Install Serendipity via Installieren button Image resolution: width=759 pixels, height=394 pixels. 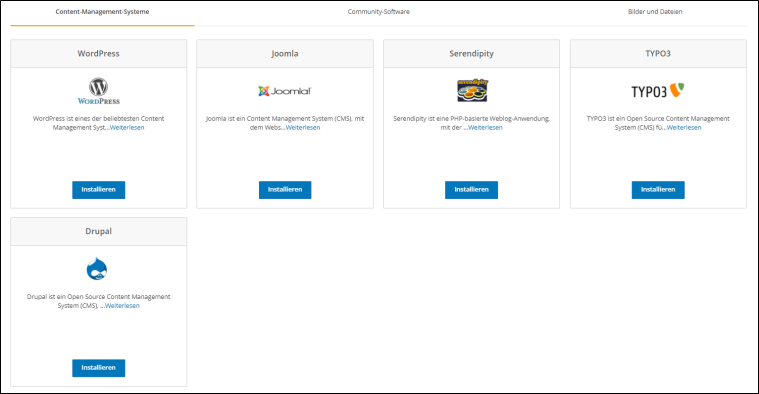[x=471, y=190]
